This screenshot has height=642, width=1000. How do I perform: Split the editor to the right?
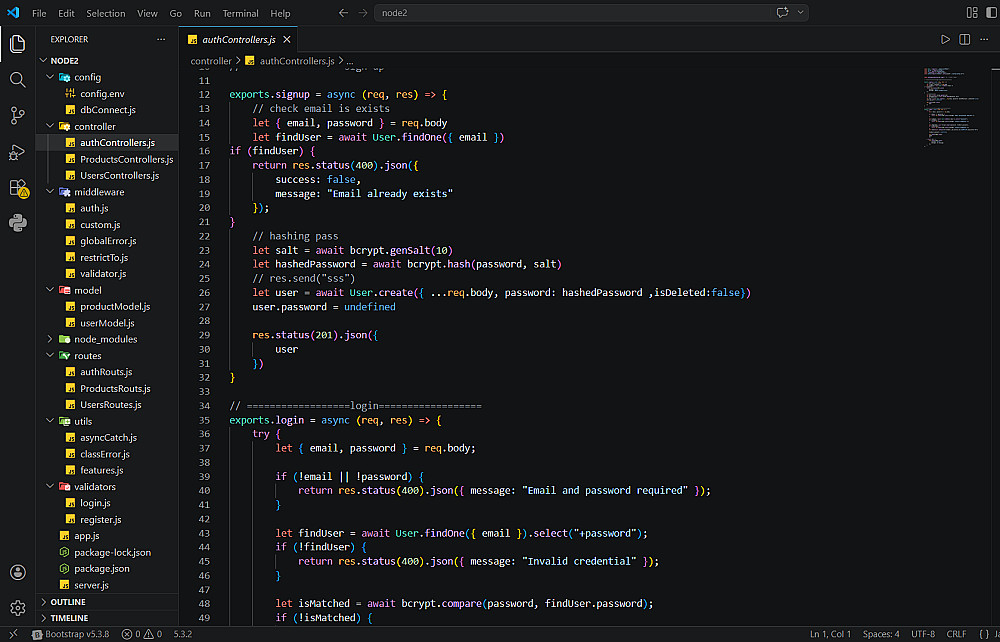[x=965, y=39]
